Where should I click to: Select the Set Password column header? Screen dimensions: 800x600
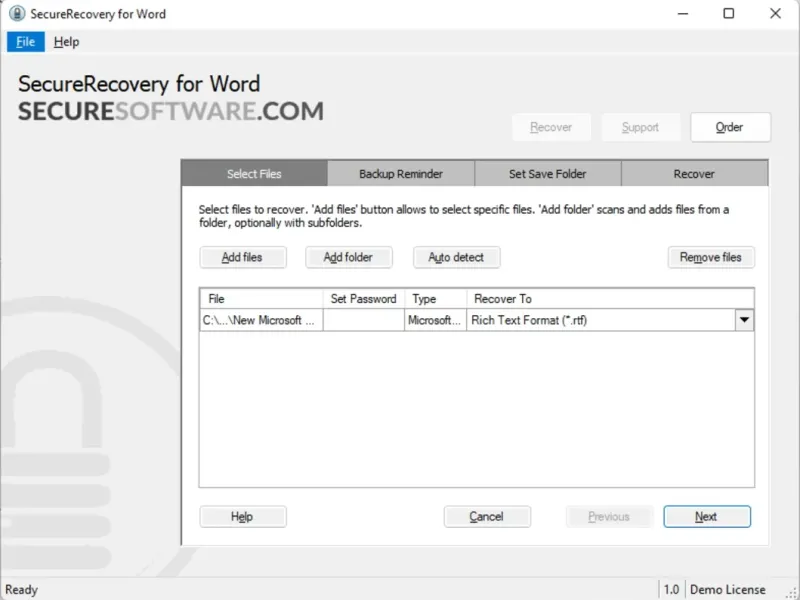click(x=364, y=298)
